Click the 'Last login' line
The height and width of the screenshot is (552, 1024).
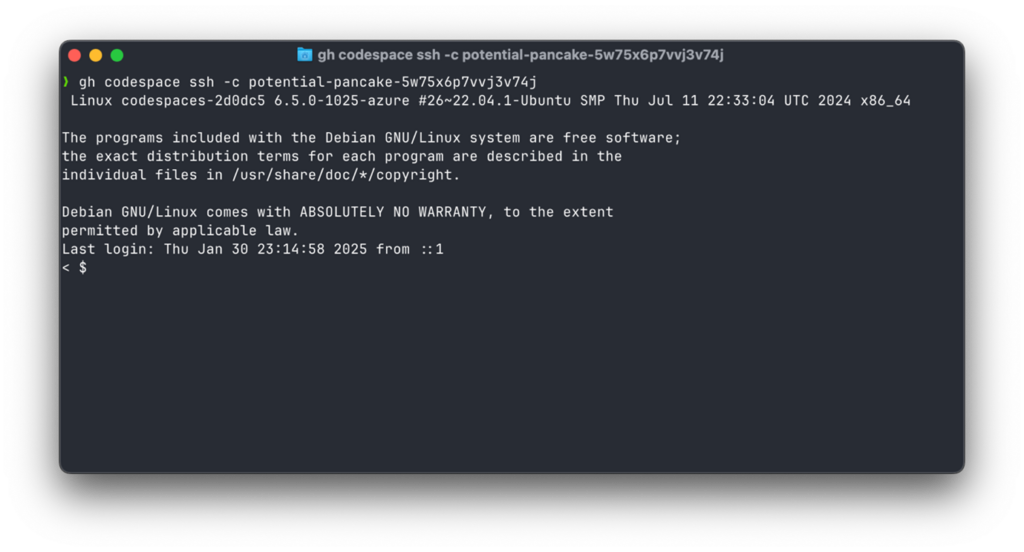pos(253,249)
